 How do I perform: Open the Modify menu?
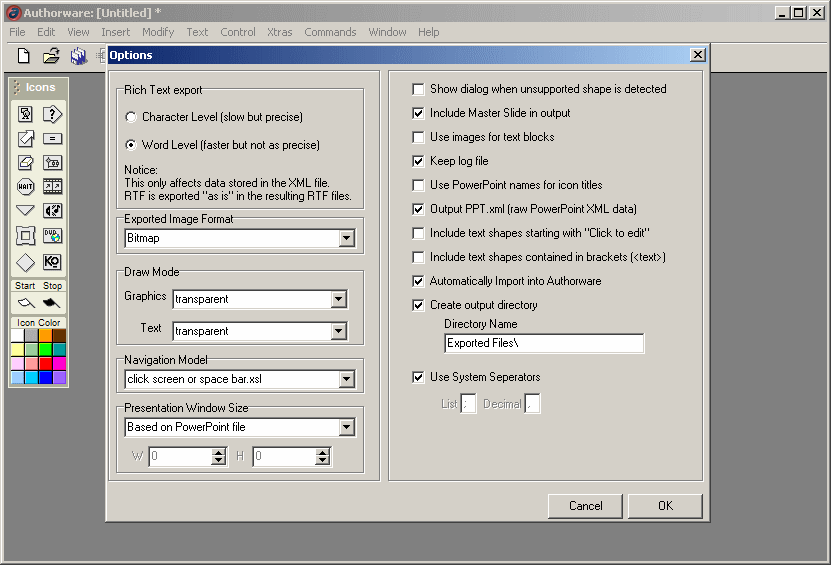tap(158, 32)
